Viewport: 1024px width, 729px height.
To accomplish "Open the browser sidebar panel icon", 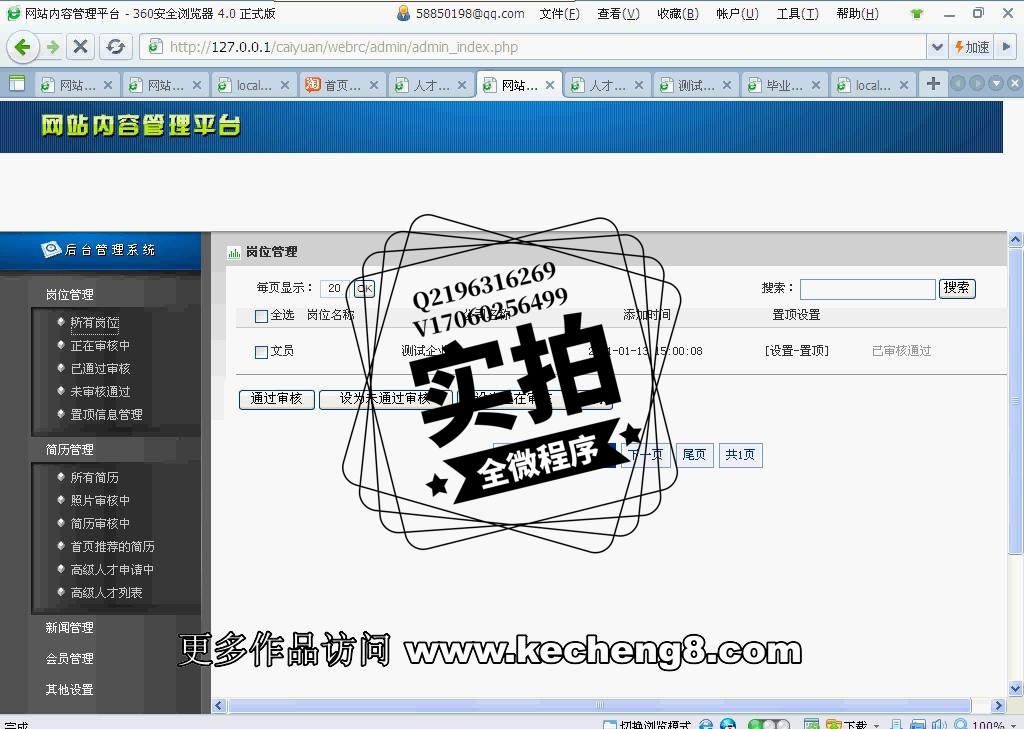I will (x=17, y=84).
